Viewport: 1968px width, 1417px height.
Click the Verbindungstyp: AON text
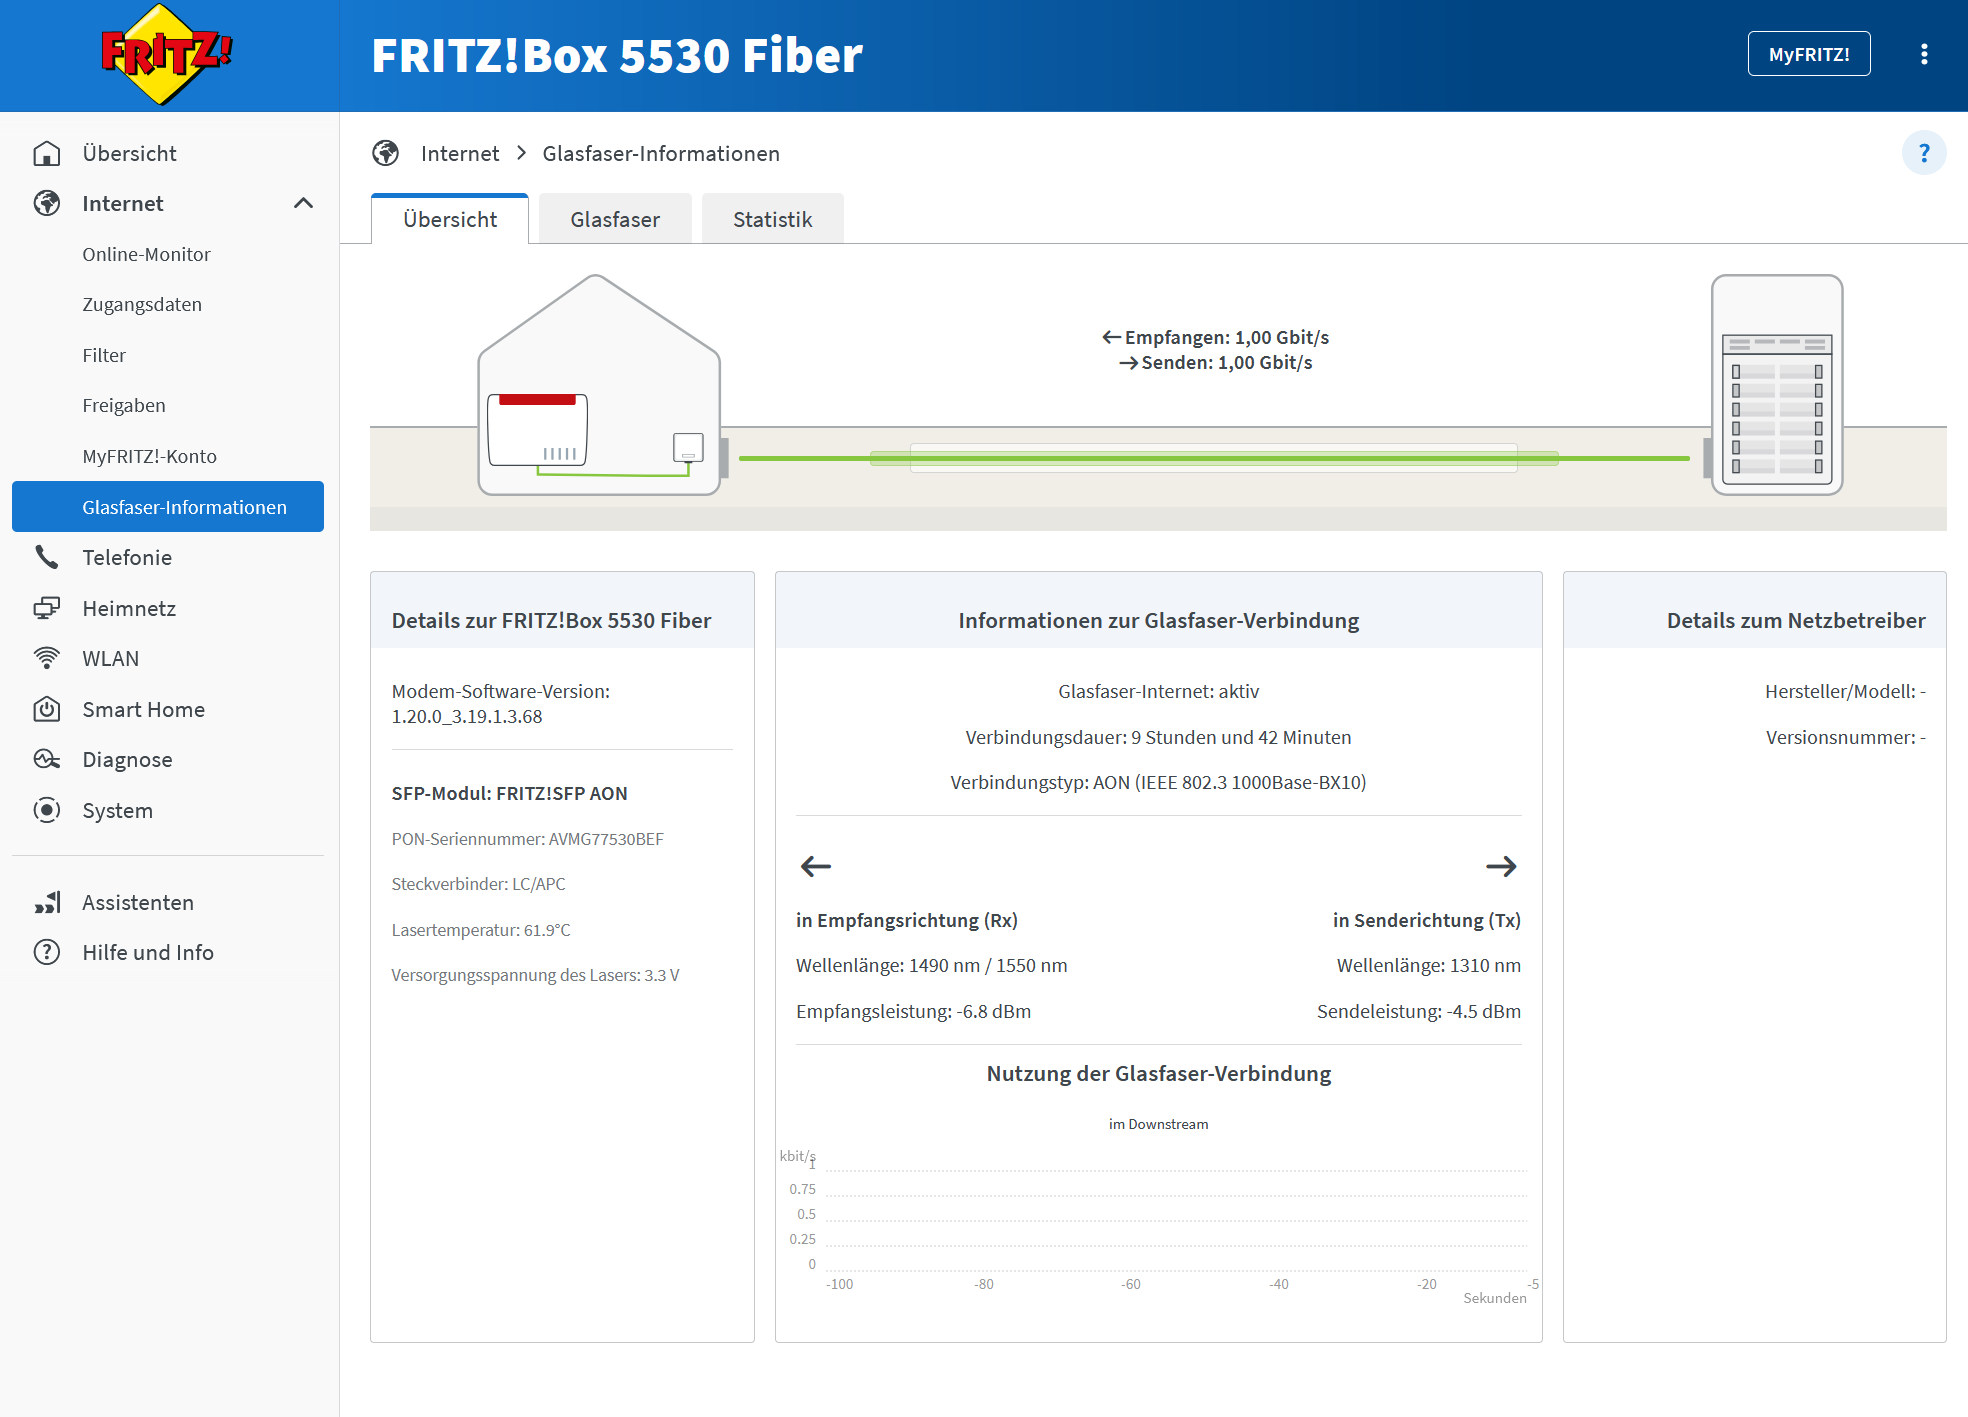coord(1159,782)
